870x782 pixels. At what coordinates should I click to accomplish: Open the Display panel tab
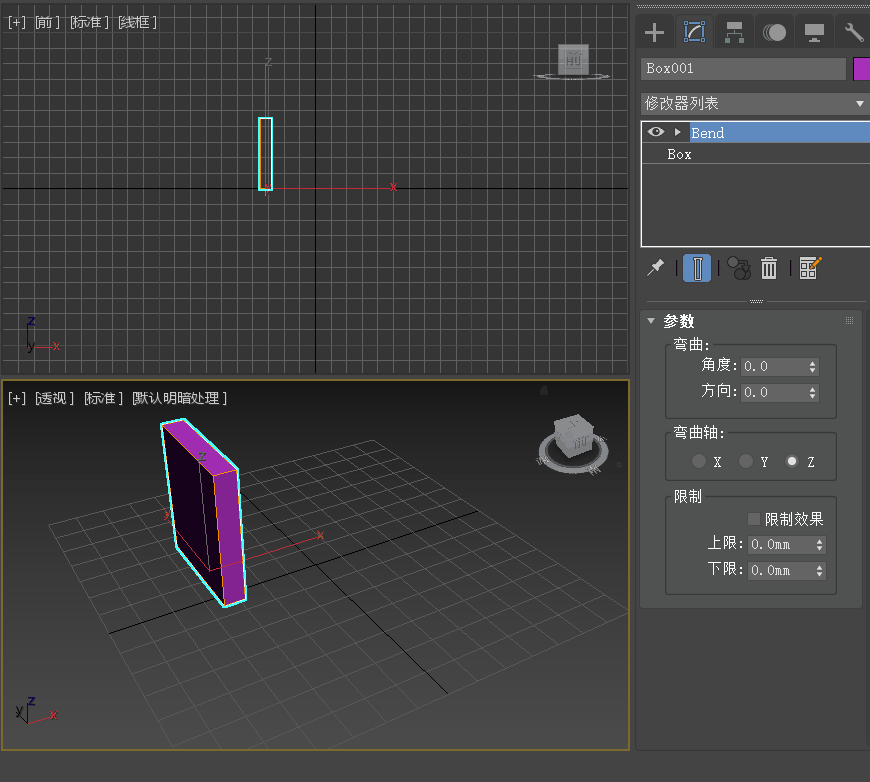click(814, 32)
